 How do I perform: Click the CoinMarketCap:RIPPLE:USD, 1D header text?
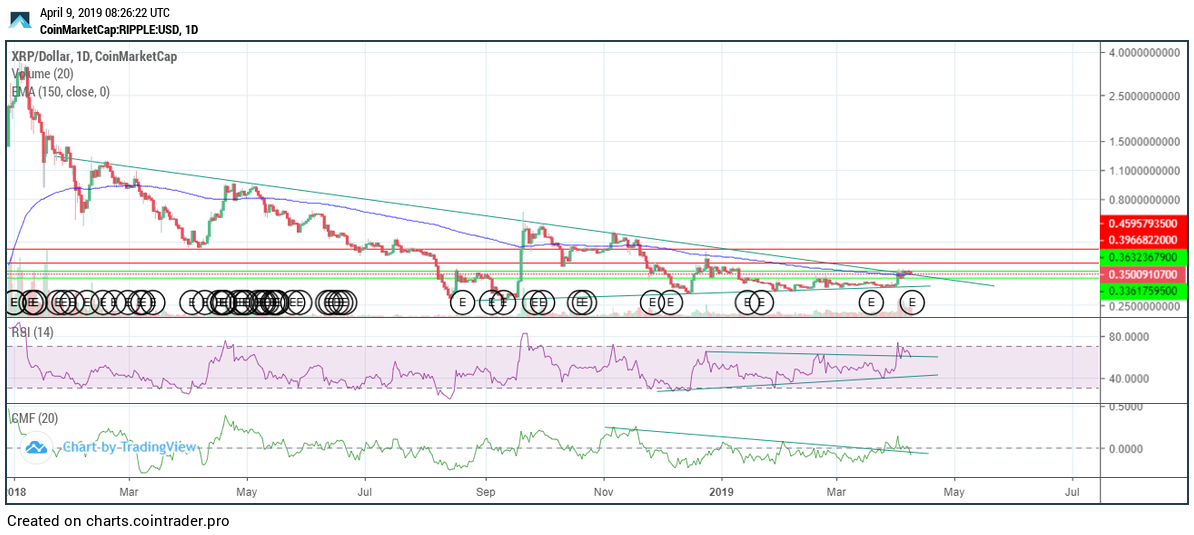120,28
